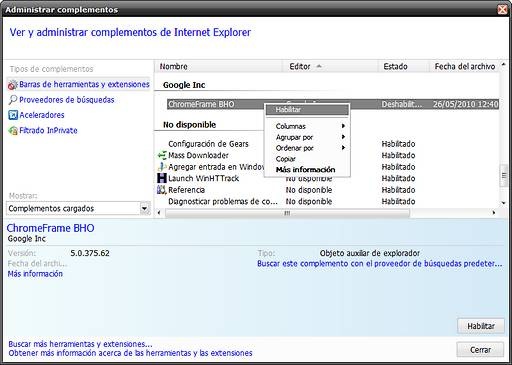Click the vertical scrollbar up arrow
The image size is (512, 365).
[504, 64]
